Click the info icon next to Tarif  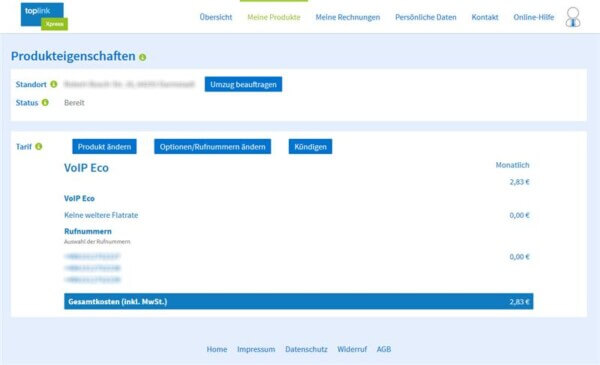39,147
